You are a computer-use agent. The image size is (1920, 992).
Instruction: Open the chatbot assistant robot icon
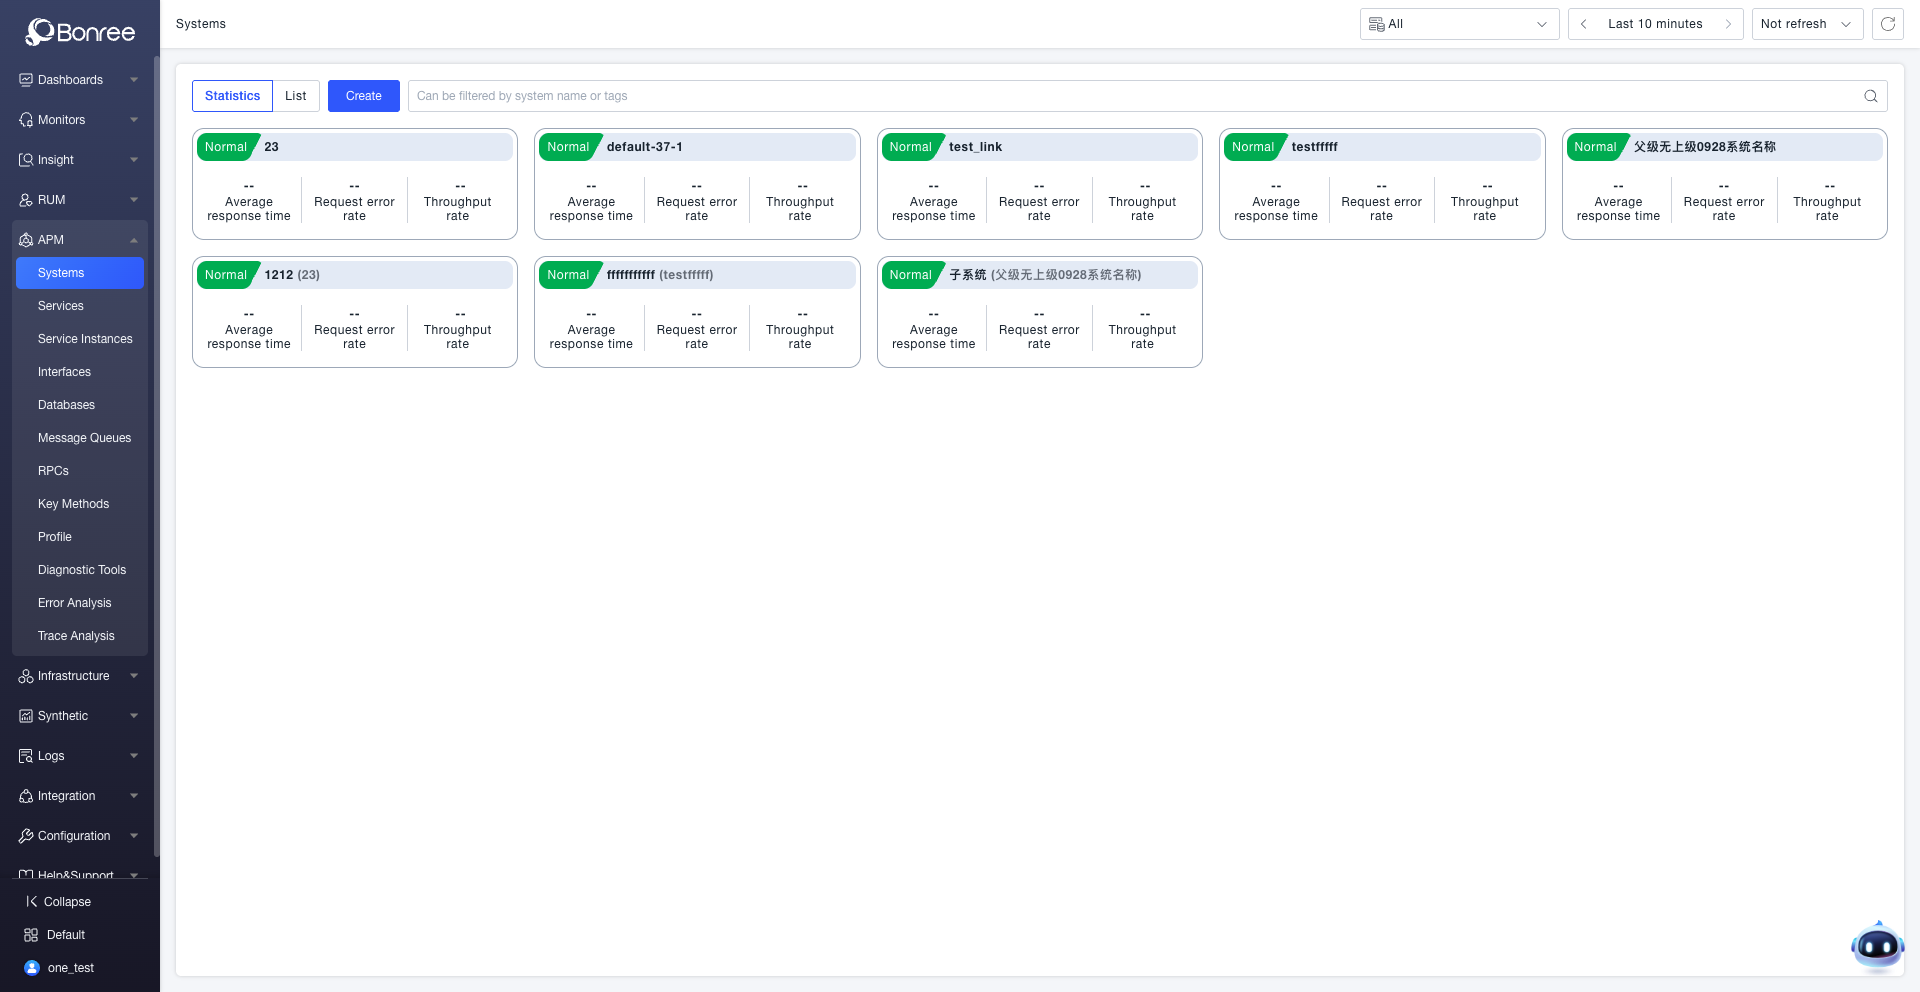click(x=1876, y=946)
